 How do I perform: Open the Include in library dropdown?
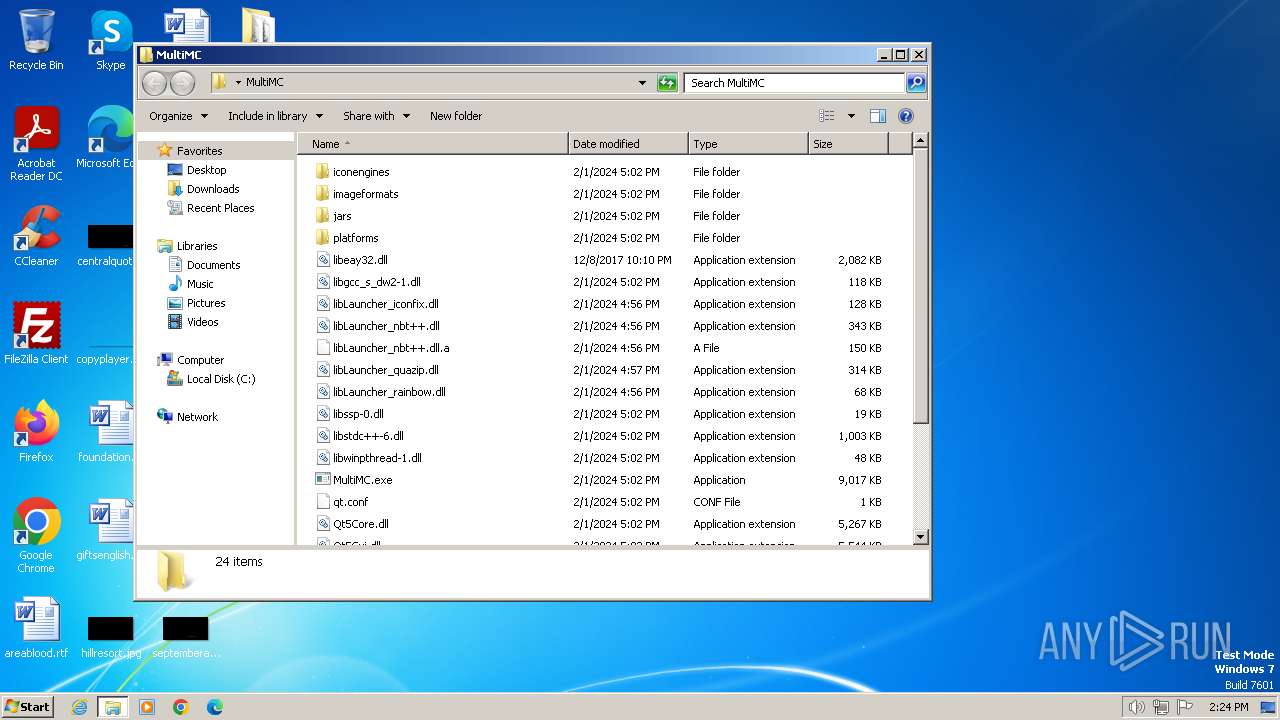[275, 116]
